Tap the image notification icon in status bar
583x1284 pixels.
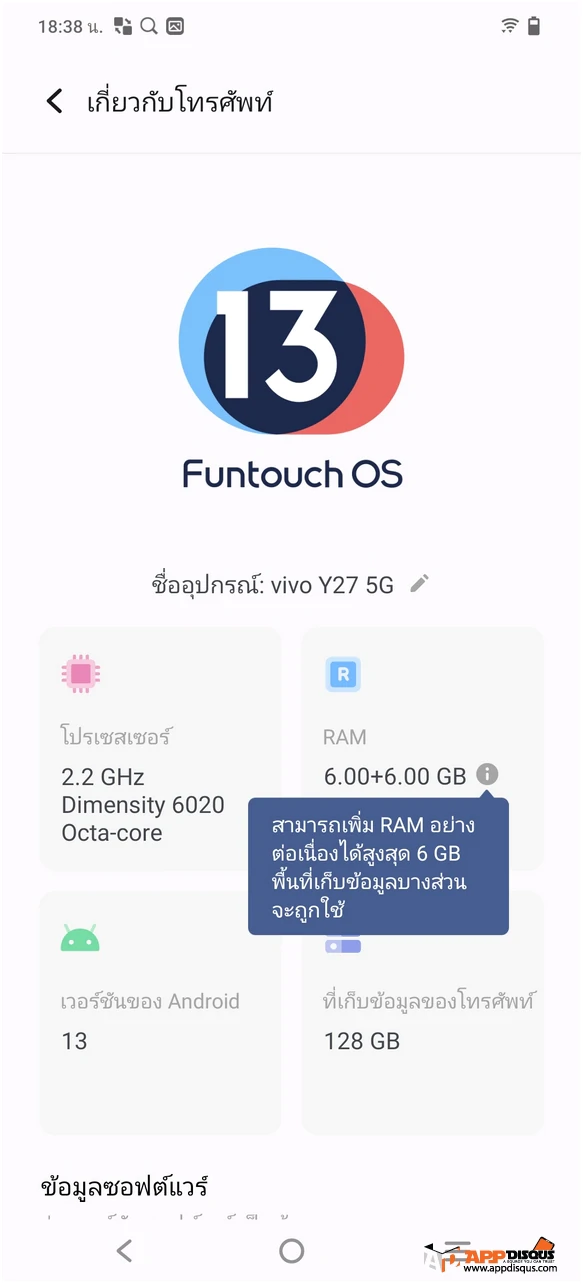click(175, 27)
